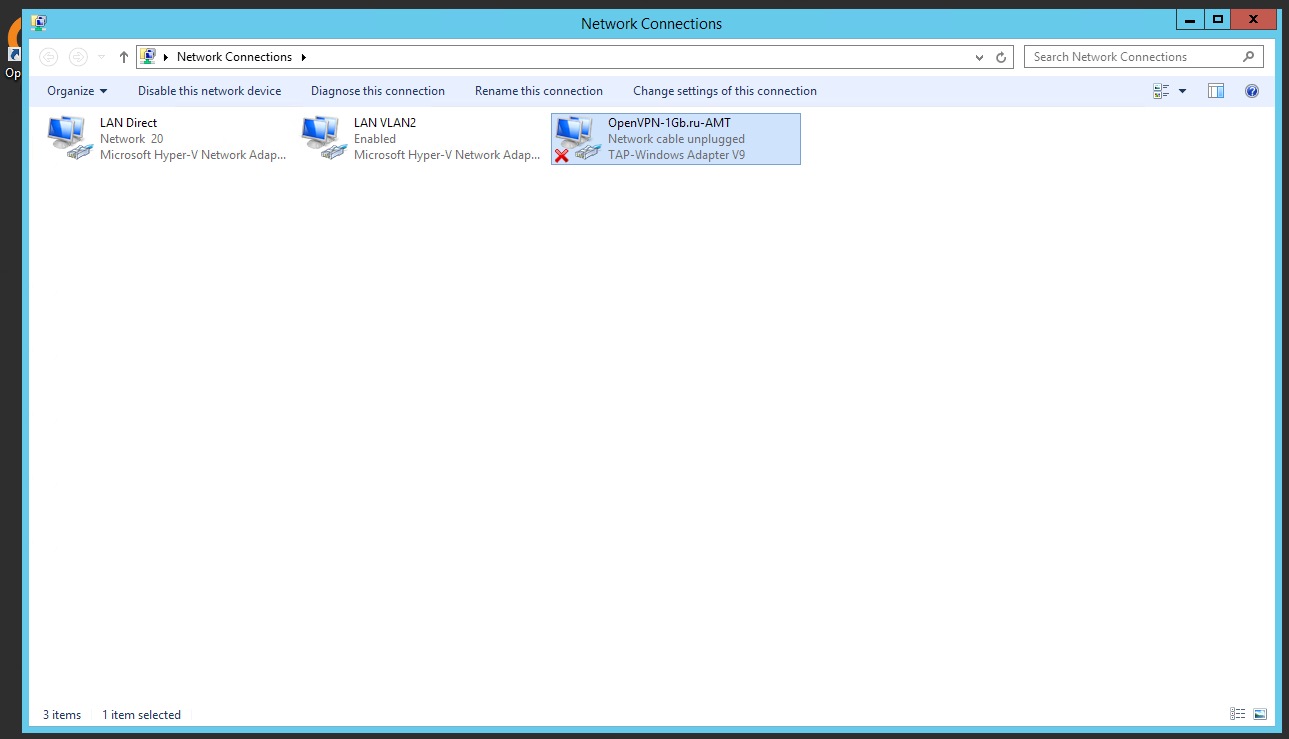Viewport: 1289px width, 739px height.
Task: Click Disable this network device
Action: coord(209,91)
